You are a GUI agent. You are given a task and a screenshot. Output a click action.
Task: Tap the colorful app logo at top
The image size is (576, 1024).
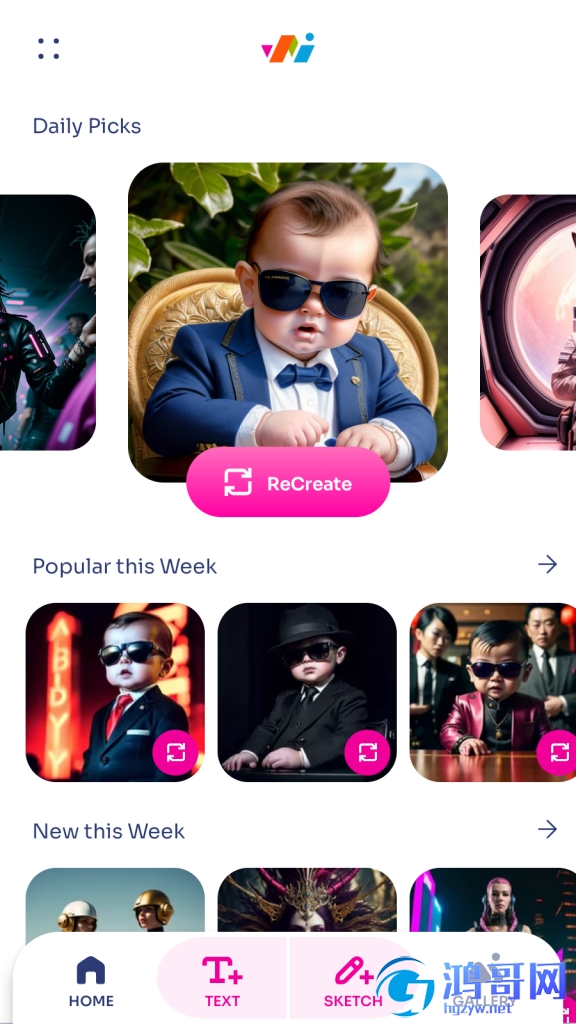pos(288,48)
